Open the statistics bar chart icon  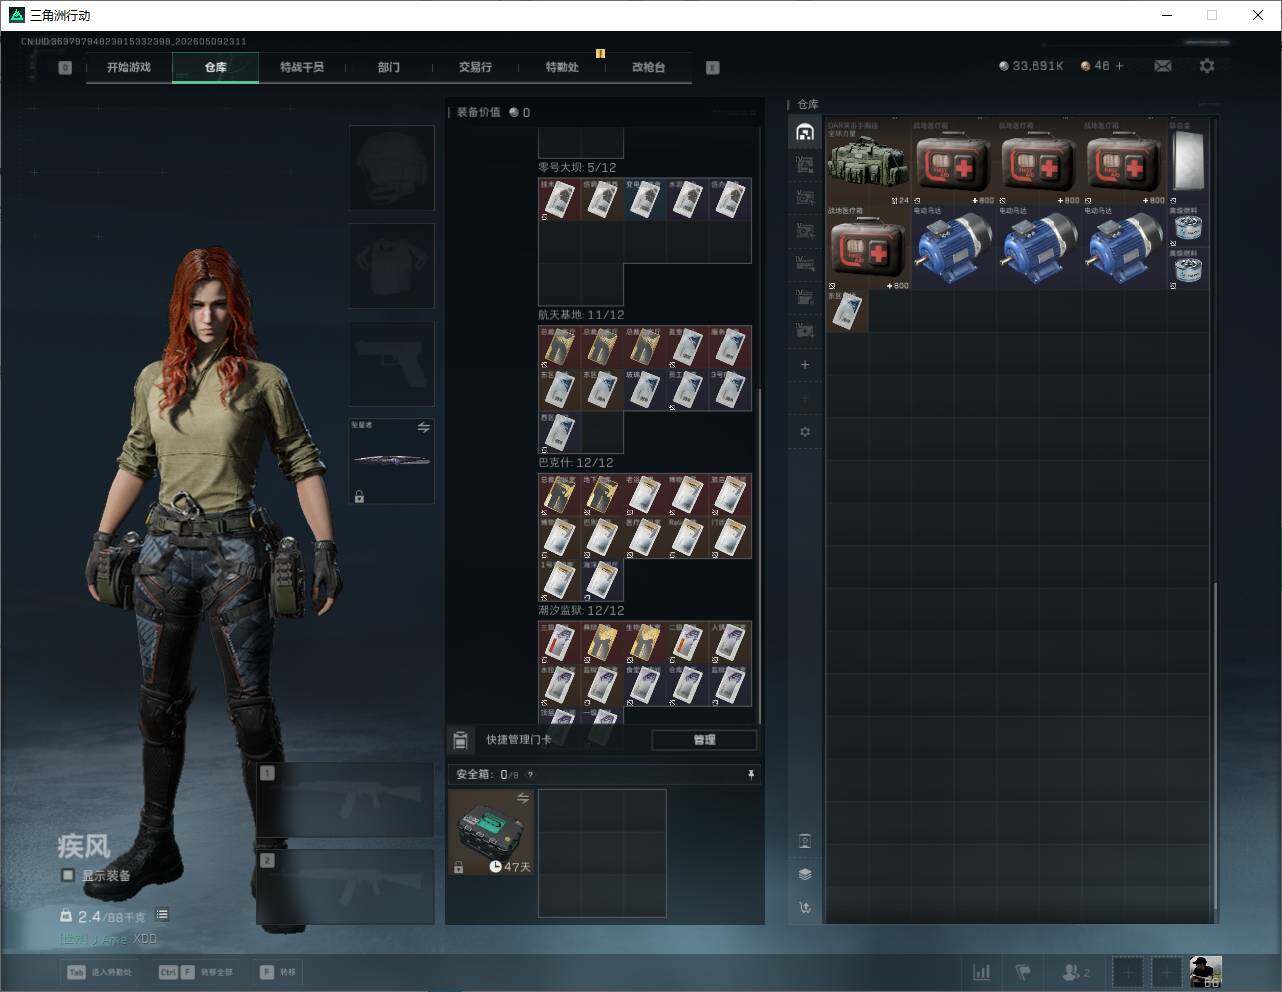pyautogui.click(x=982, y=972)
